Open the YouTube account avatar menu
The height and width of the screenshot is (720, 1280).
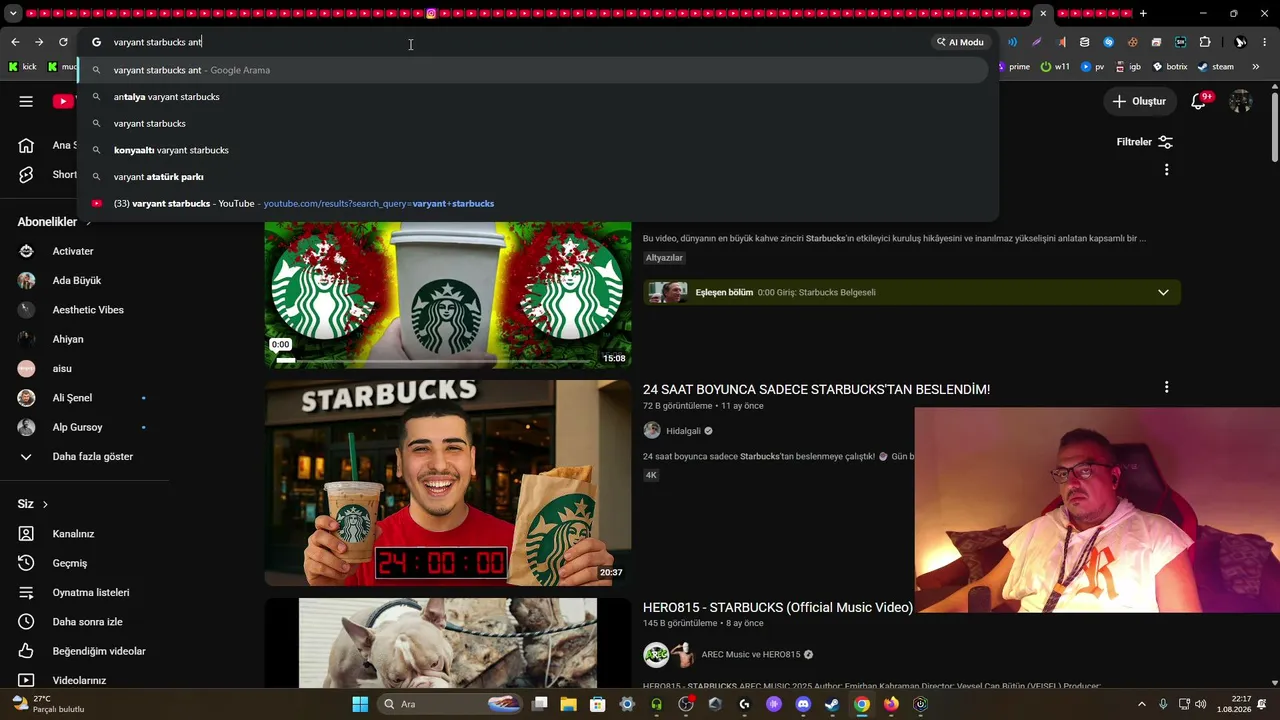(x=1241, y=101)
